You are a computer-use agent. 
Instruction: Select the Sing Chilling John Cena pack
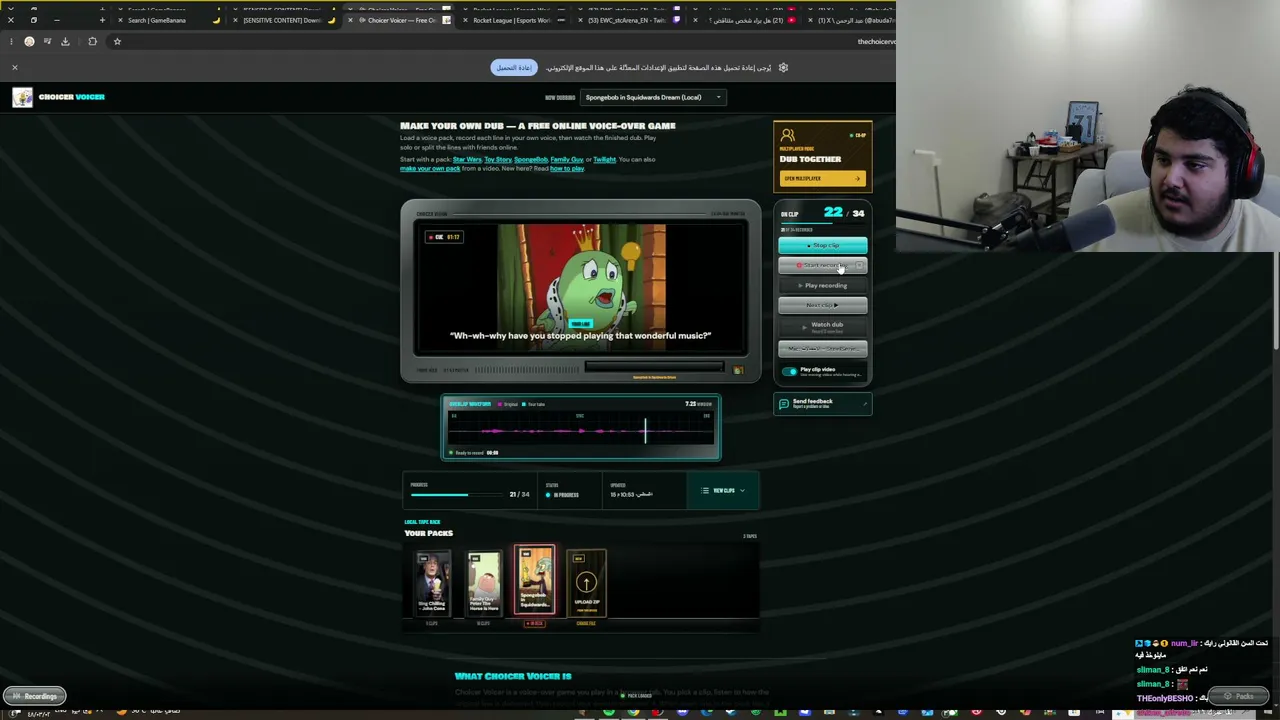point(432,582)
